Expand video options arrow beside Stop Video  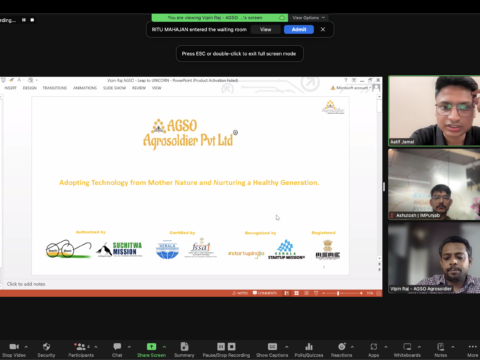point(26,347)
